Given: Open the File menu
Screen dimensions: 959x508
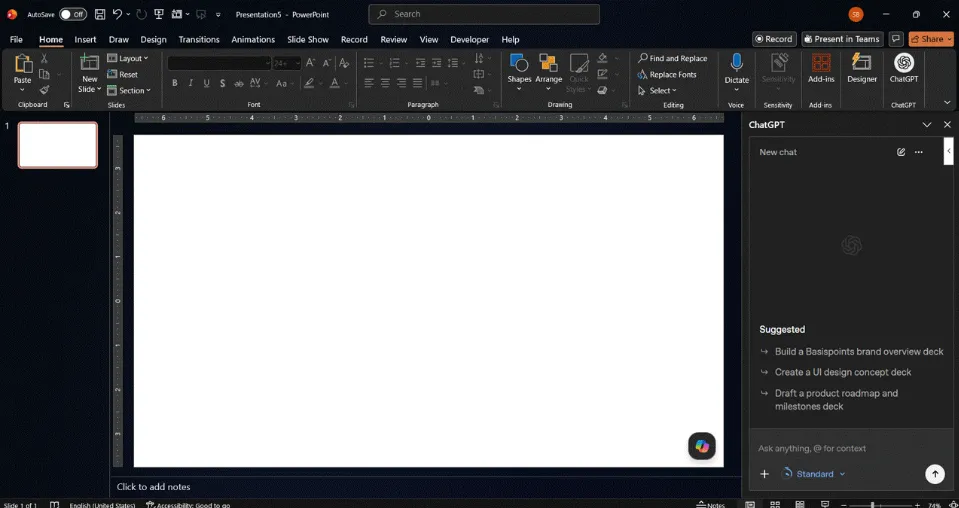Looking at the screenshot, I should coord(16,39).
